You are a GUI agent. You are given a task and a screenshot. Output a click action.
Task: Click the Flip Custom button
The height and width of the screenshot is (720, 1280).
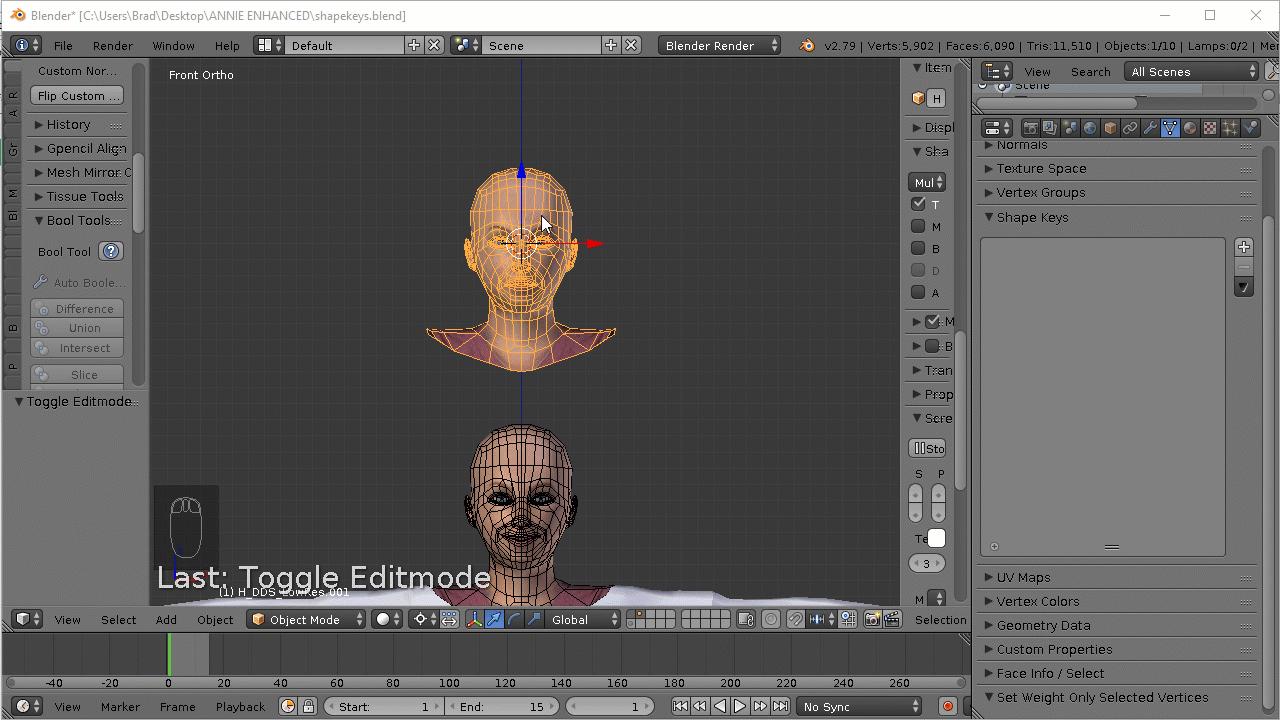point(76,96)
